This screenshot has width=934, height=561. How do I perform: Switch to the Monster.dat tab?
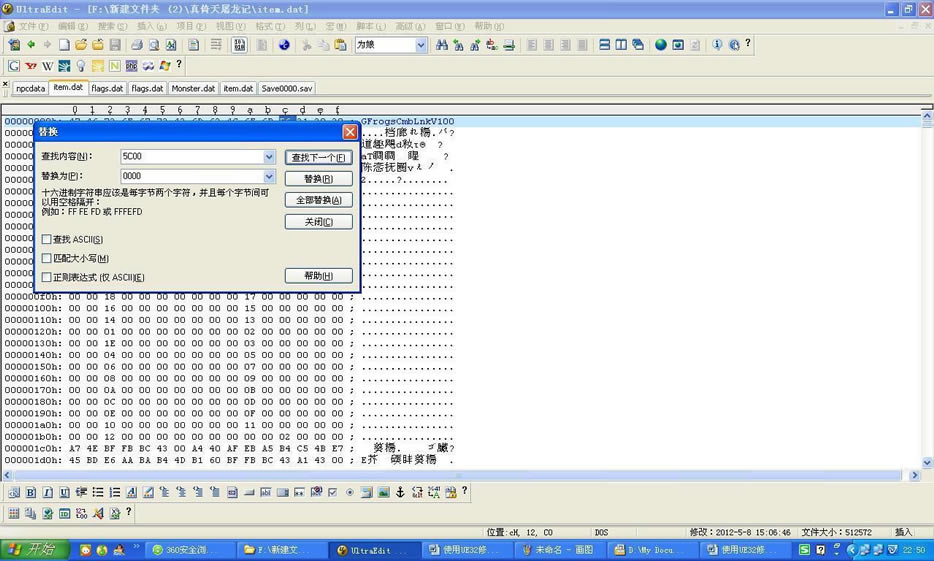coord(193,88)
